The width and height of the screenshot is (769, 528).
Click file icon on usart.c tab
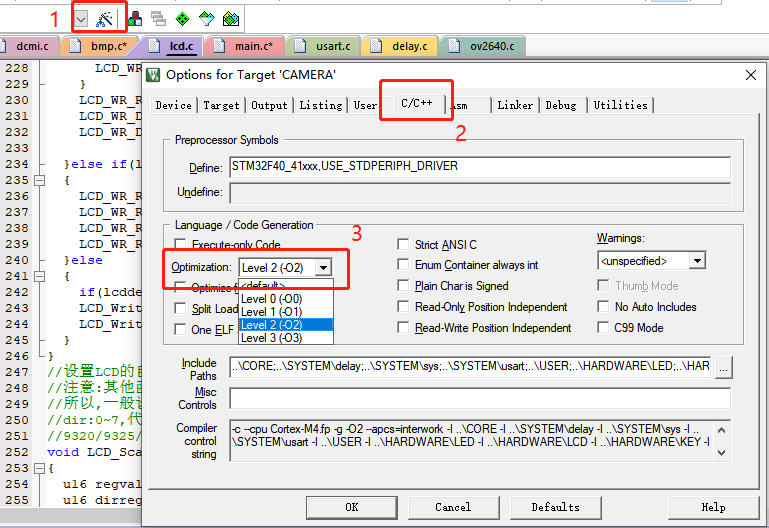tap(300, 46)
